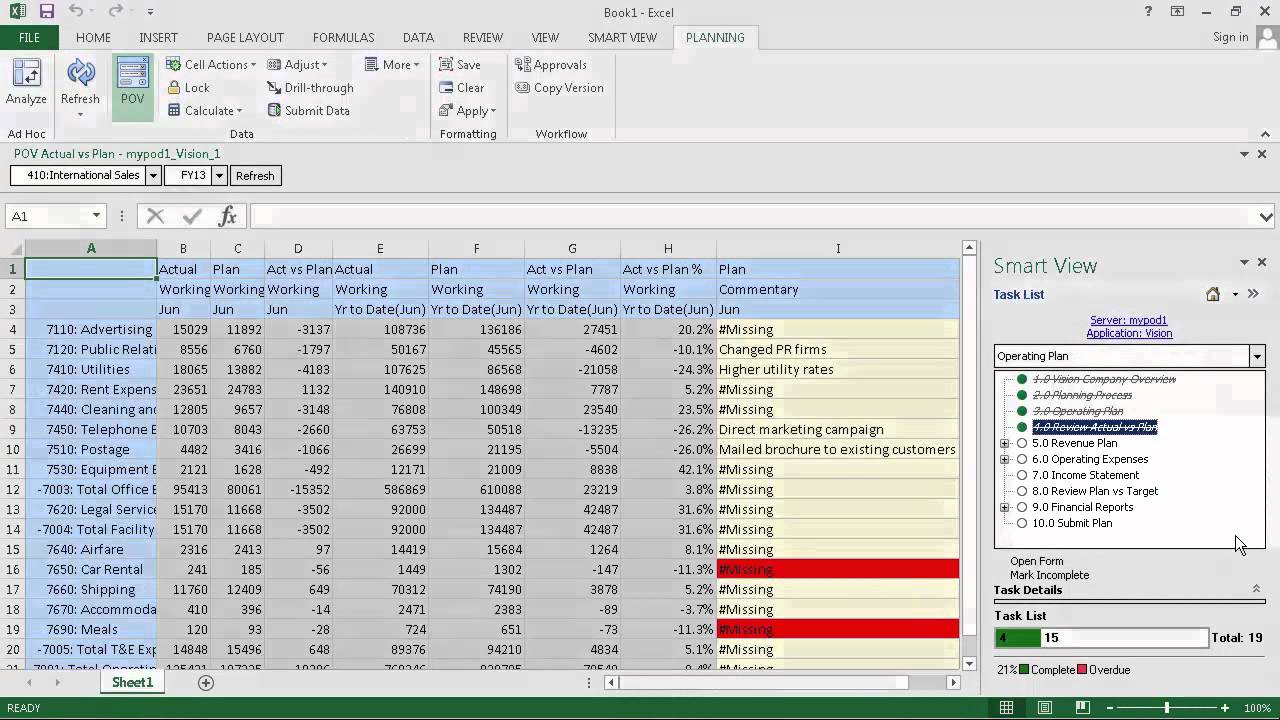Click the Smart View panel forward arrows
Image resolution: width=1280 pixels, height=720 pixels.
coord(1253,294)
